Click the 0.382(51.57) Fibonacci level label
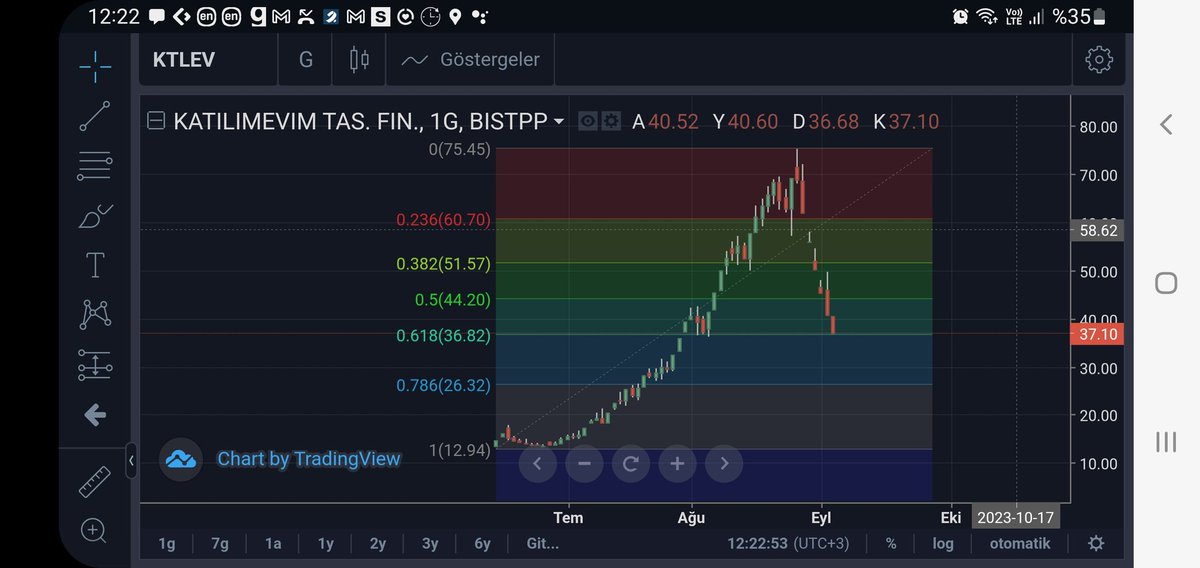 pos(443,264)
